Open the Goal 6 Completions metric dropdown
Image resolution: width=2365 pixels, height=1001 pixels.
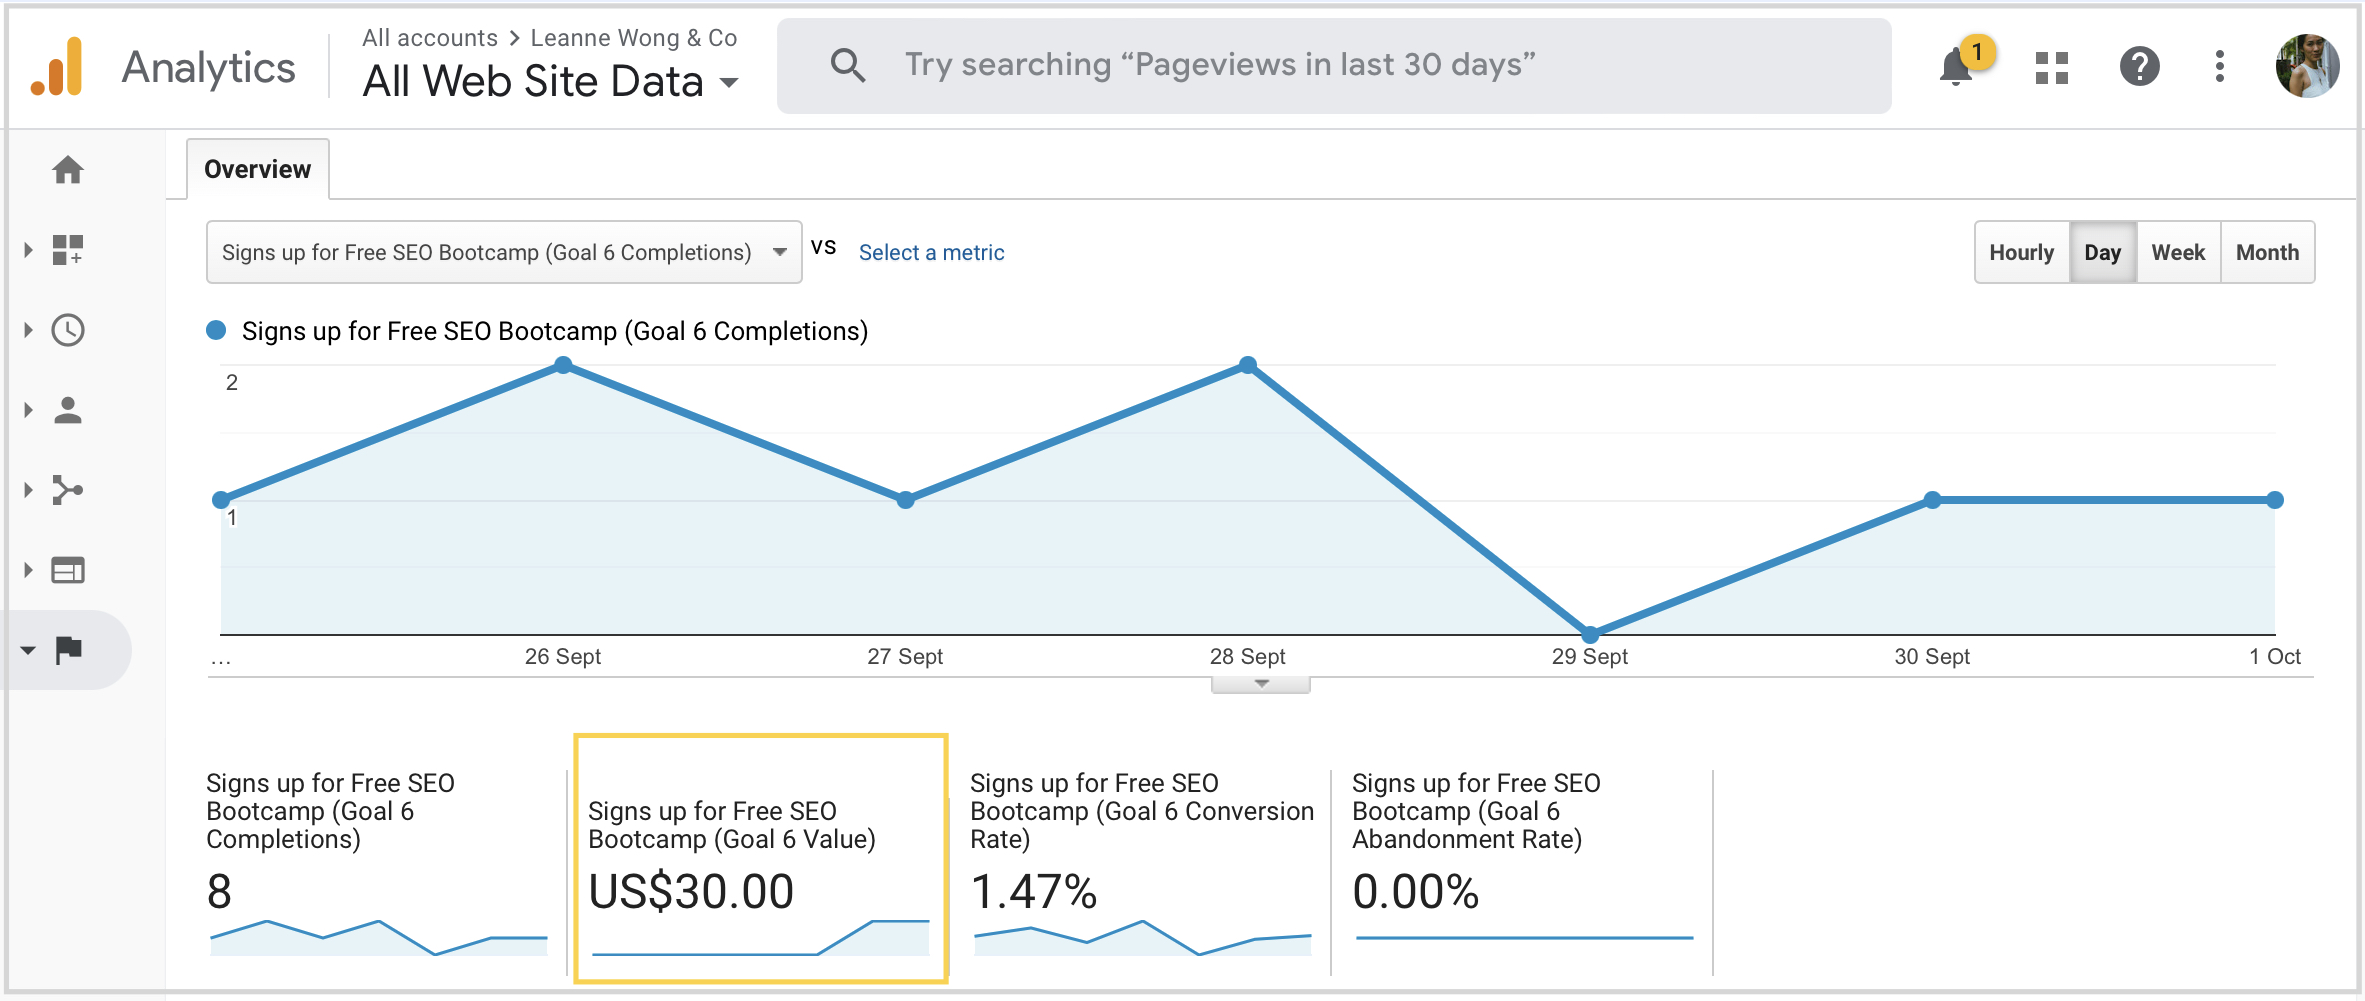(x=503, y=252)
